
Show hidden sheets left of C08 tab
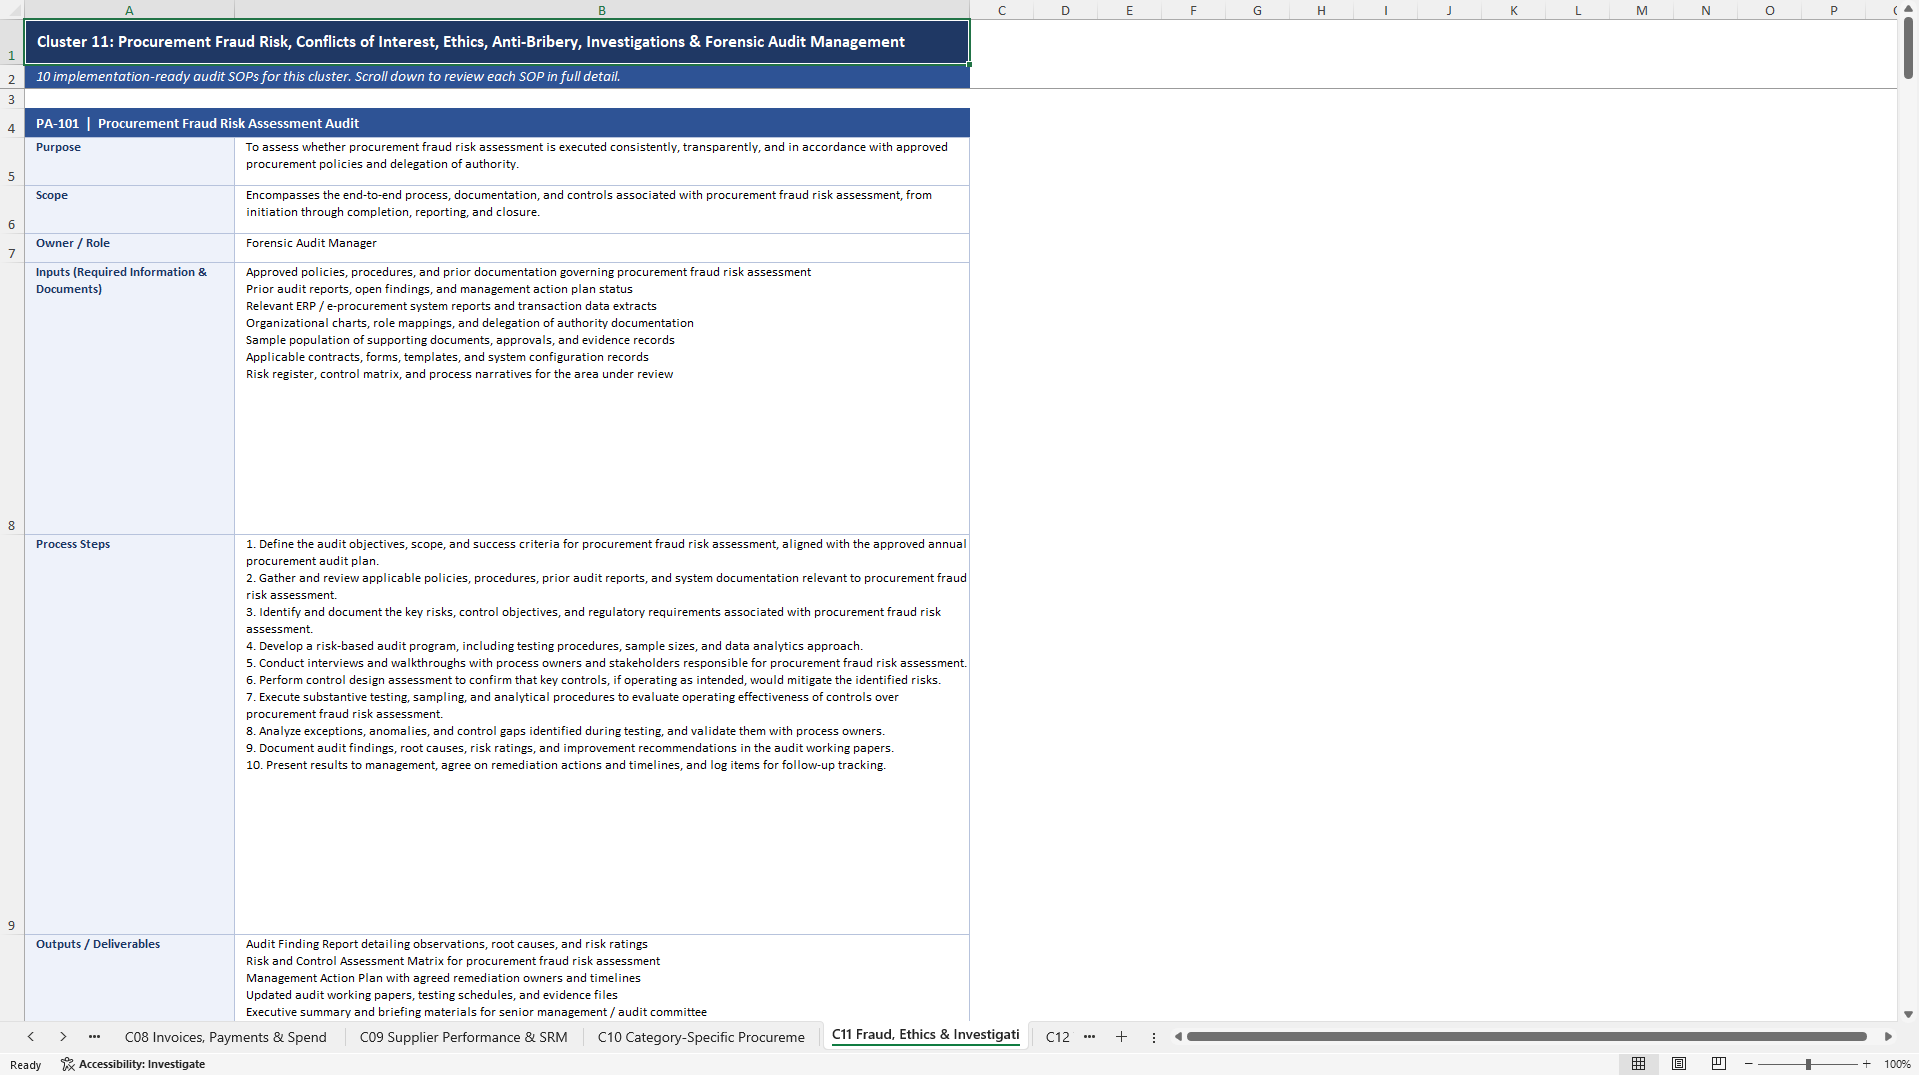click(94, 1037)
